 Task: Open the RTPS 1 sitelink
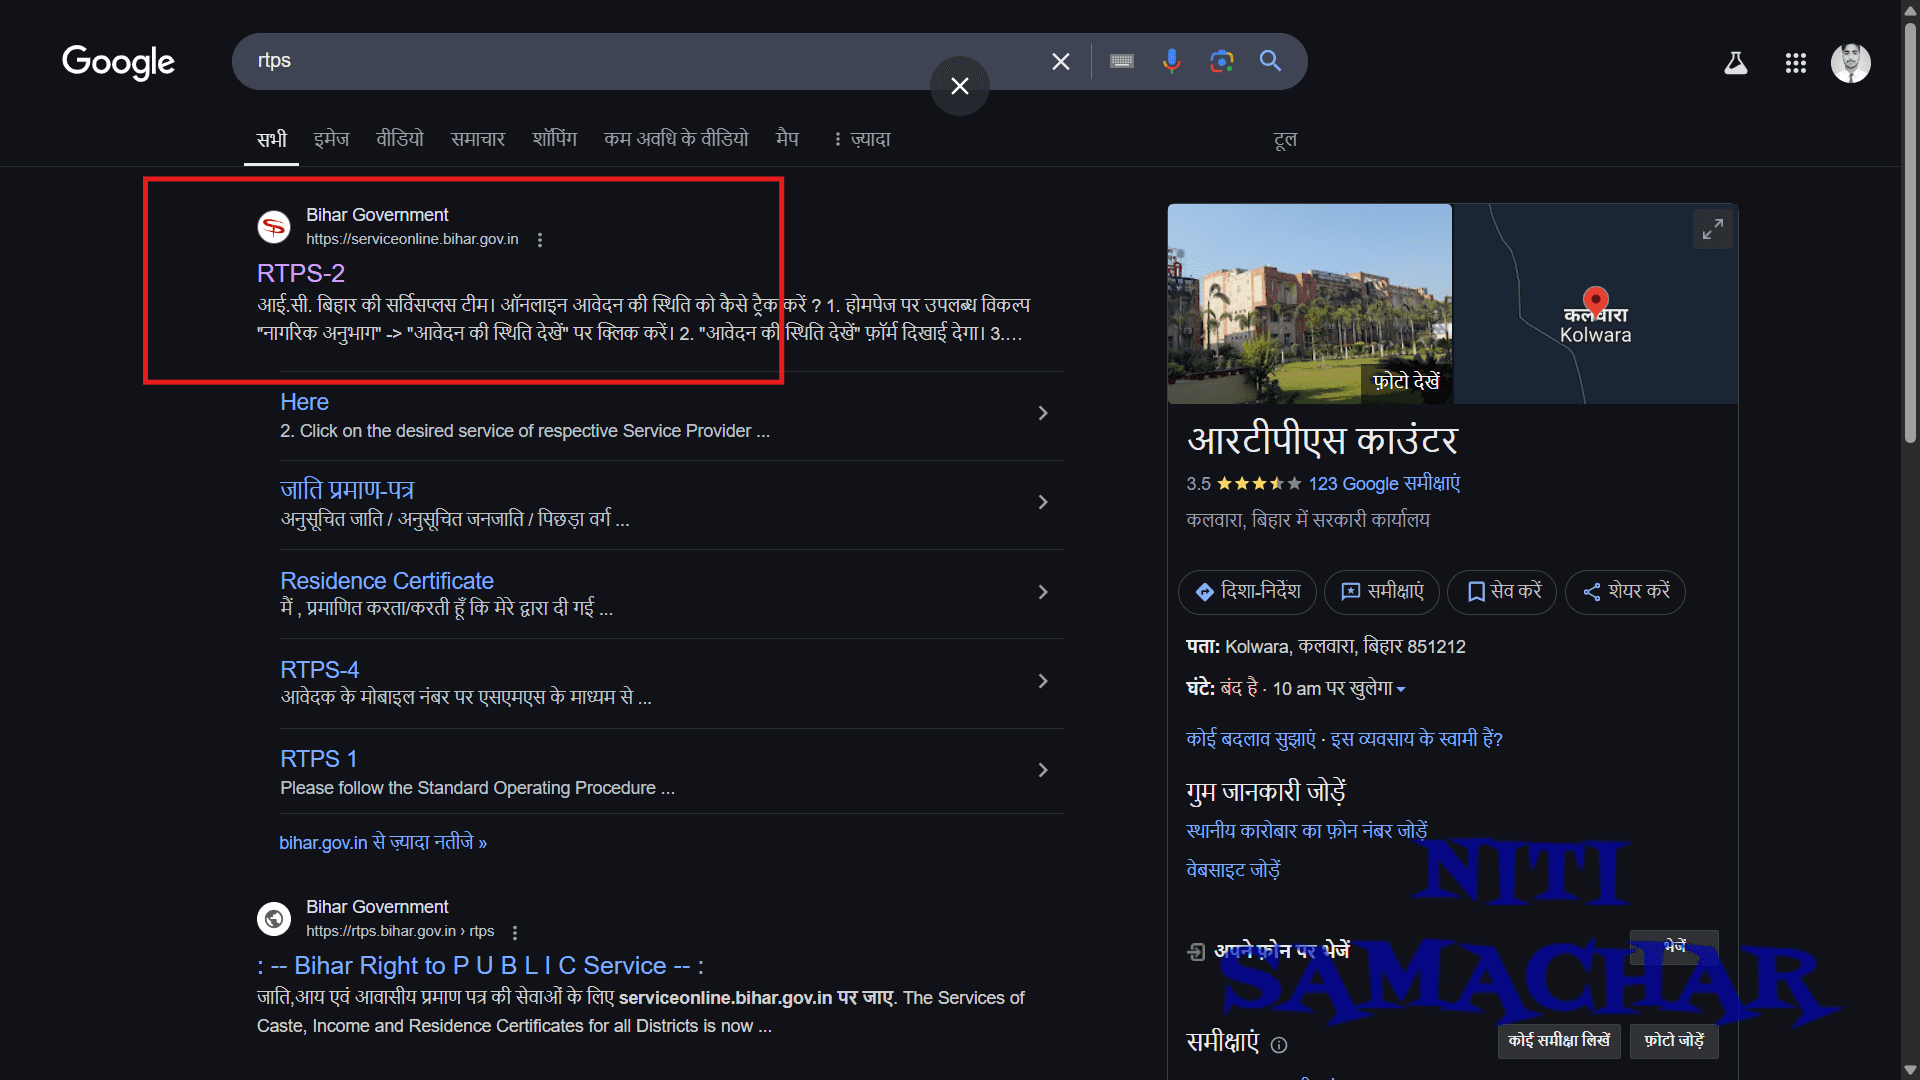click(x=319, y=759)
